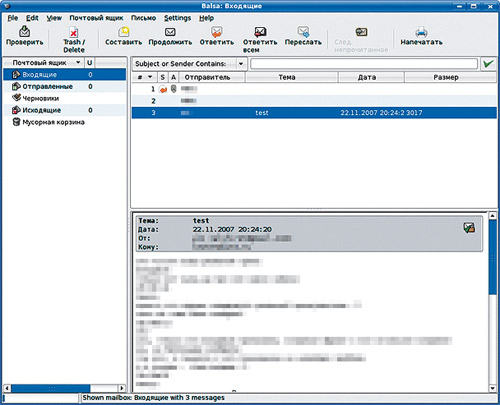Click the Ответить всем (reply all) icon
The width and height of the screenshot is (500, 405).
tap(260, 32)
